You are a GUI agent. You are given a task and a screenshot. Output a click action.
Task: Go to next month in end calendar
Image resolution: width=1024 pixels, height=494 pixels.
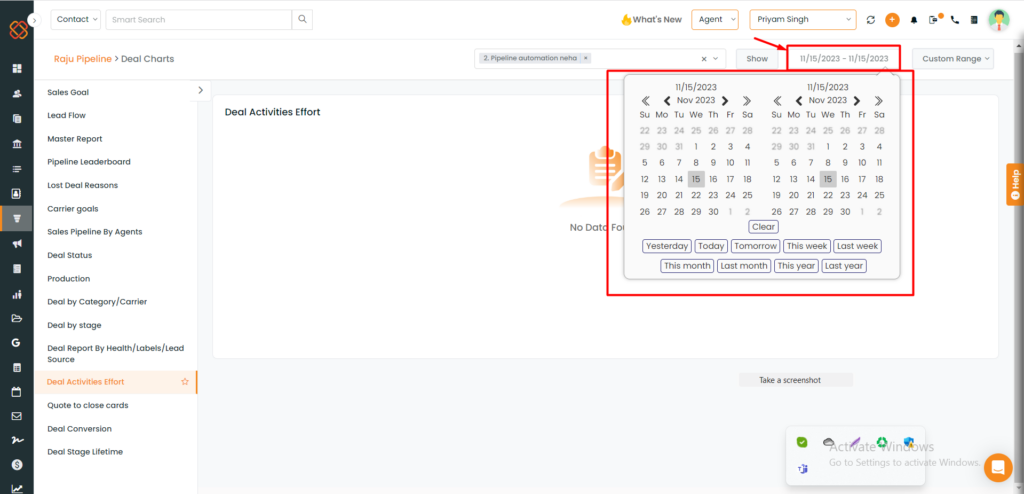pyautogui.click(x=857, y=101)
